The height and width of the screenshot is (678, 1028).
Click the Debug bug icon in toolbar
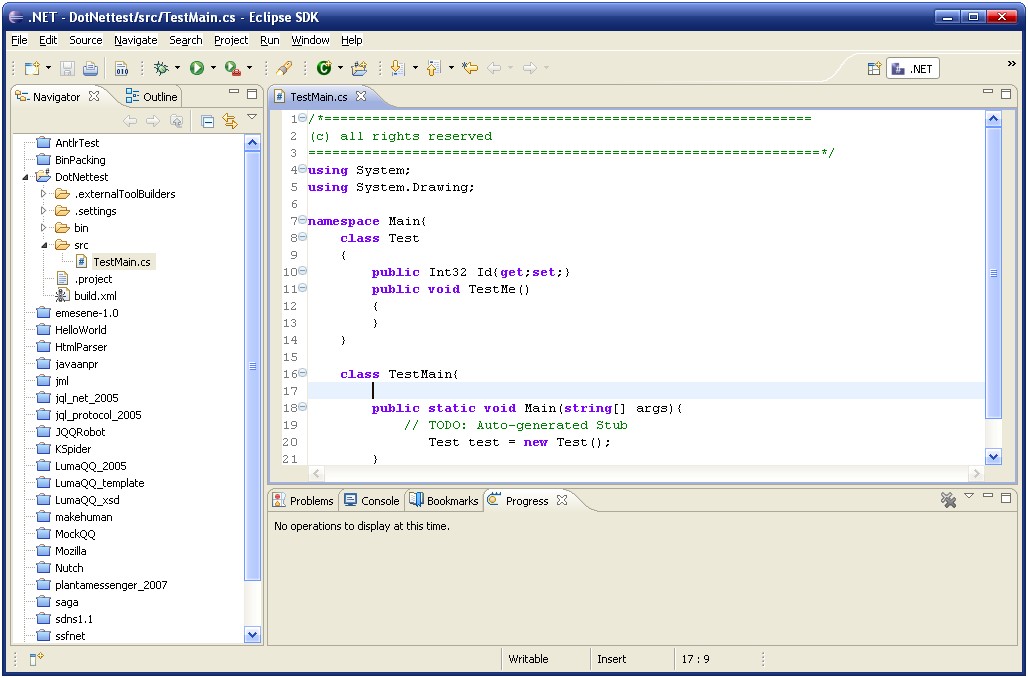[x=161, y=68]
